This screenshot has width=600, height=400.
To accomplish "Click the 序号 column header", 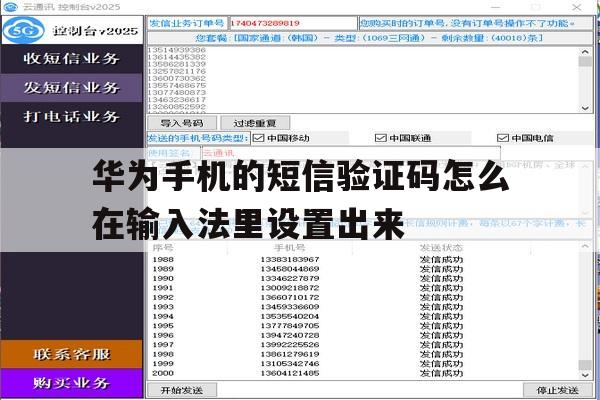I will 163,248.
